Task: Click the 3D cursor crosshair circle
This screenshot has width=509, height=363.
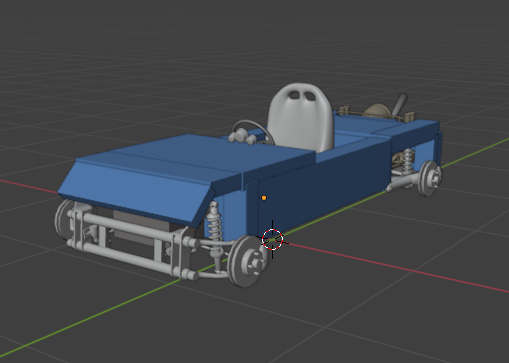Action: (273, 239)
